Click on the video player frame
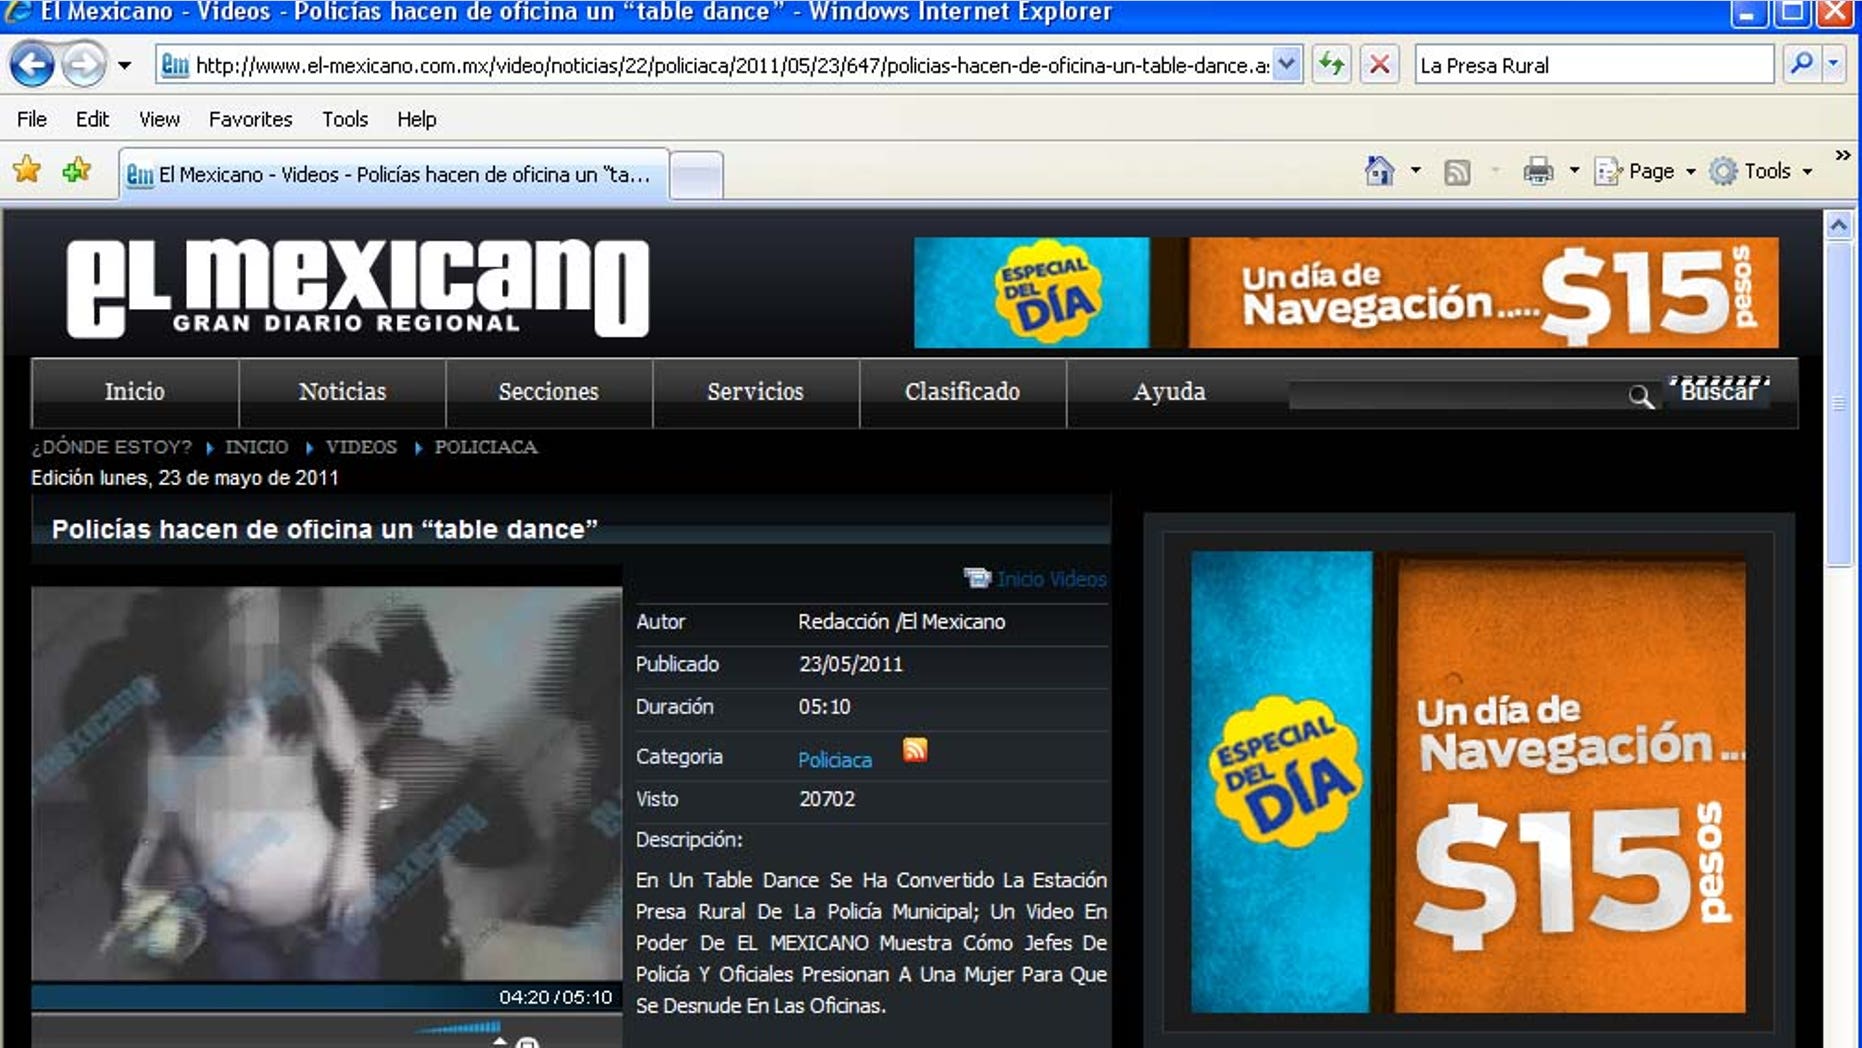The image size is (1862, 1048). click(326, 783)
